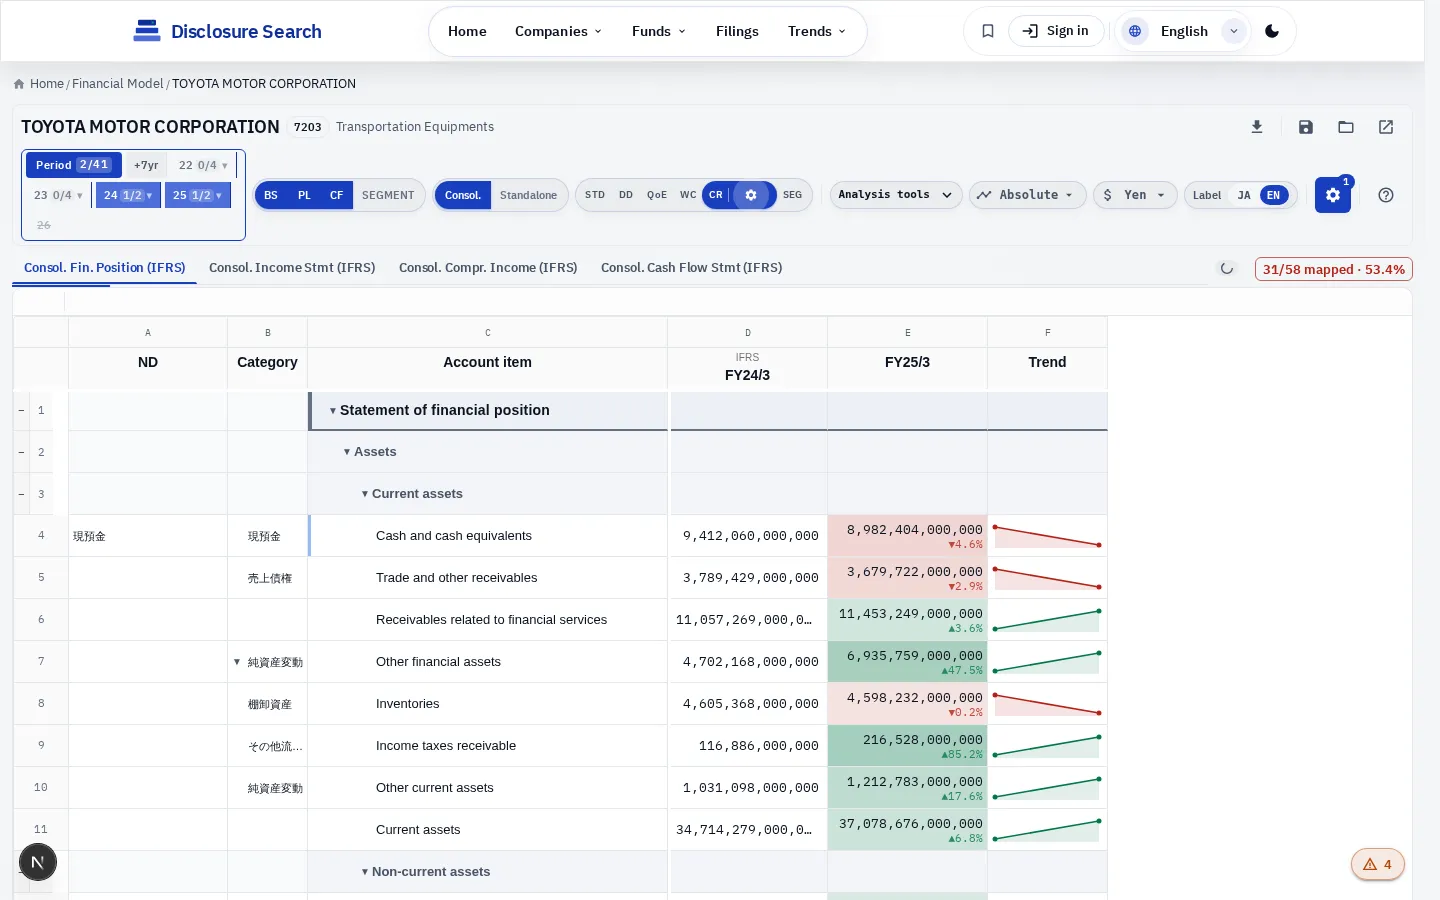The height and width of the screenshot is (900, 1440).
Task: Open Consol. Income Stmt (IFRS) tab
Action: (x=292, y=268)
